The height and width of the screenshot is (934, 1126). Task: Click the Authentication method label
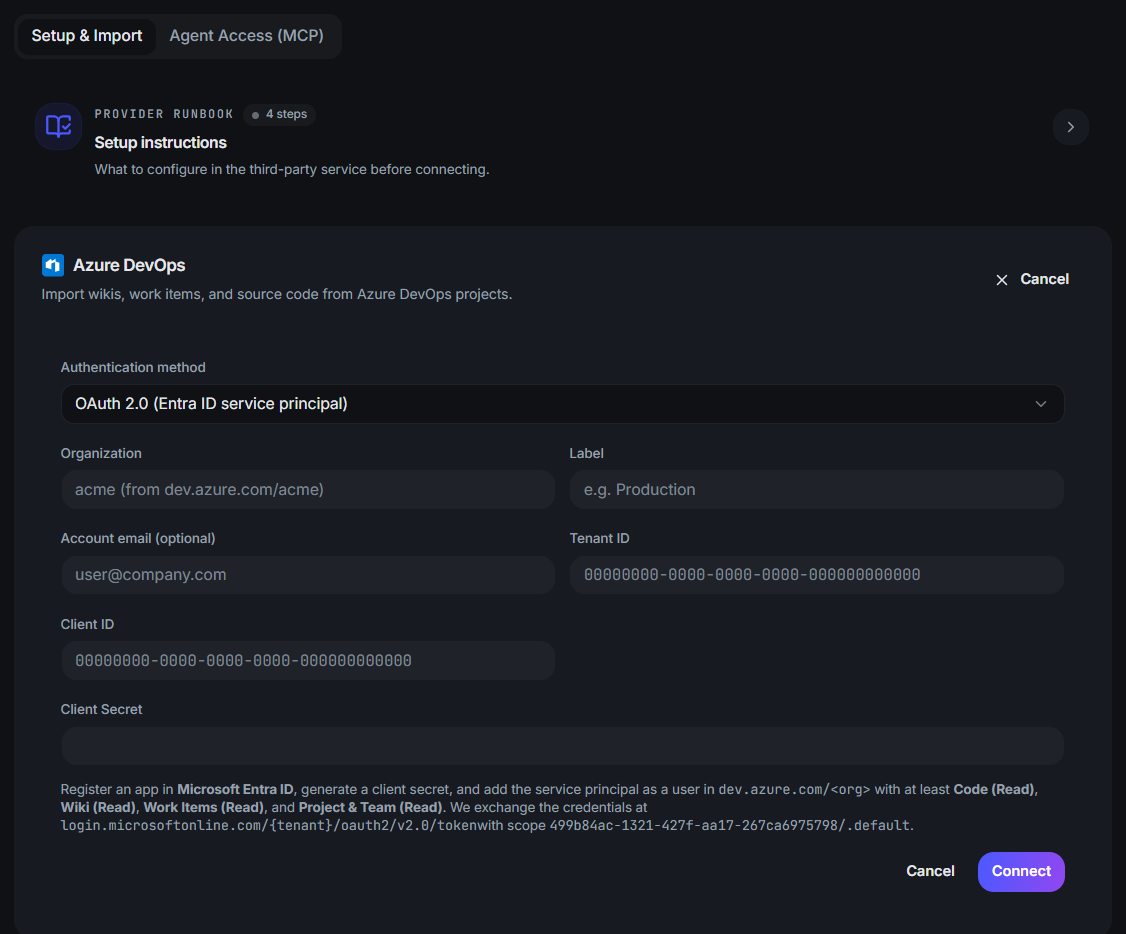click(133, 368)
